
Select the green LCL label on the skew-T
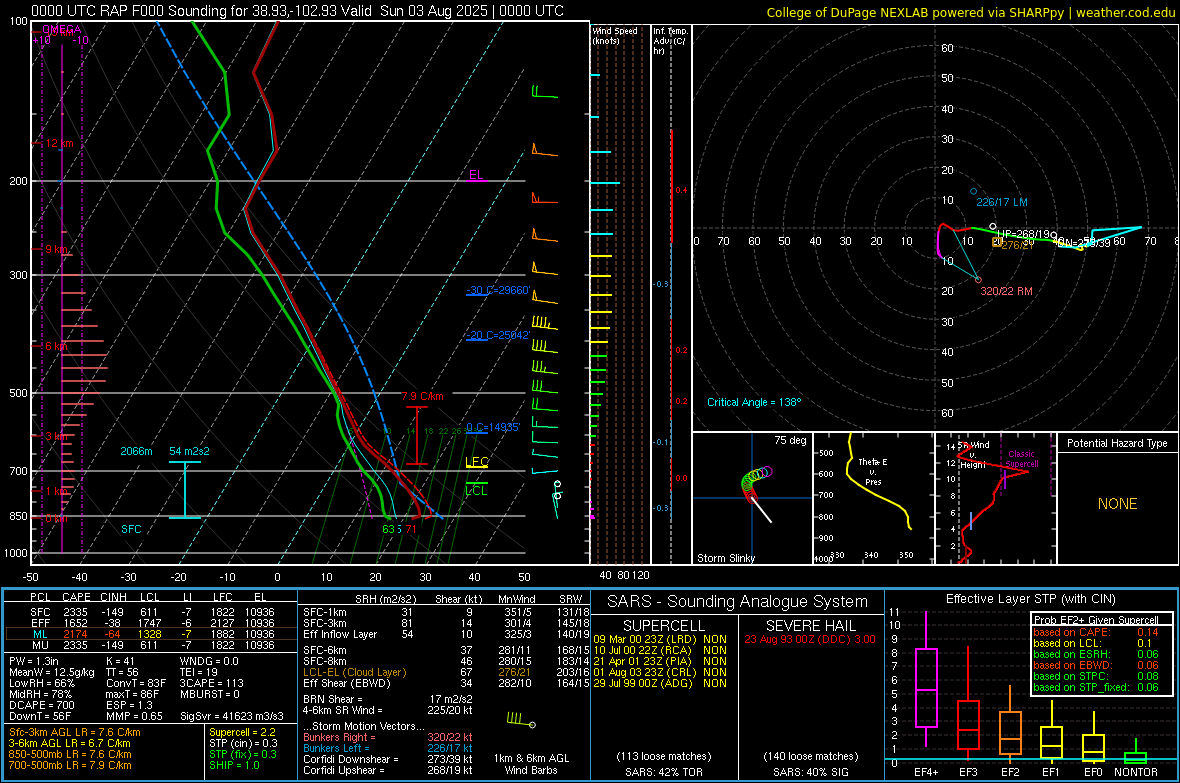pos(476,491)
